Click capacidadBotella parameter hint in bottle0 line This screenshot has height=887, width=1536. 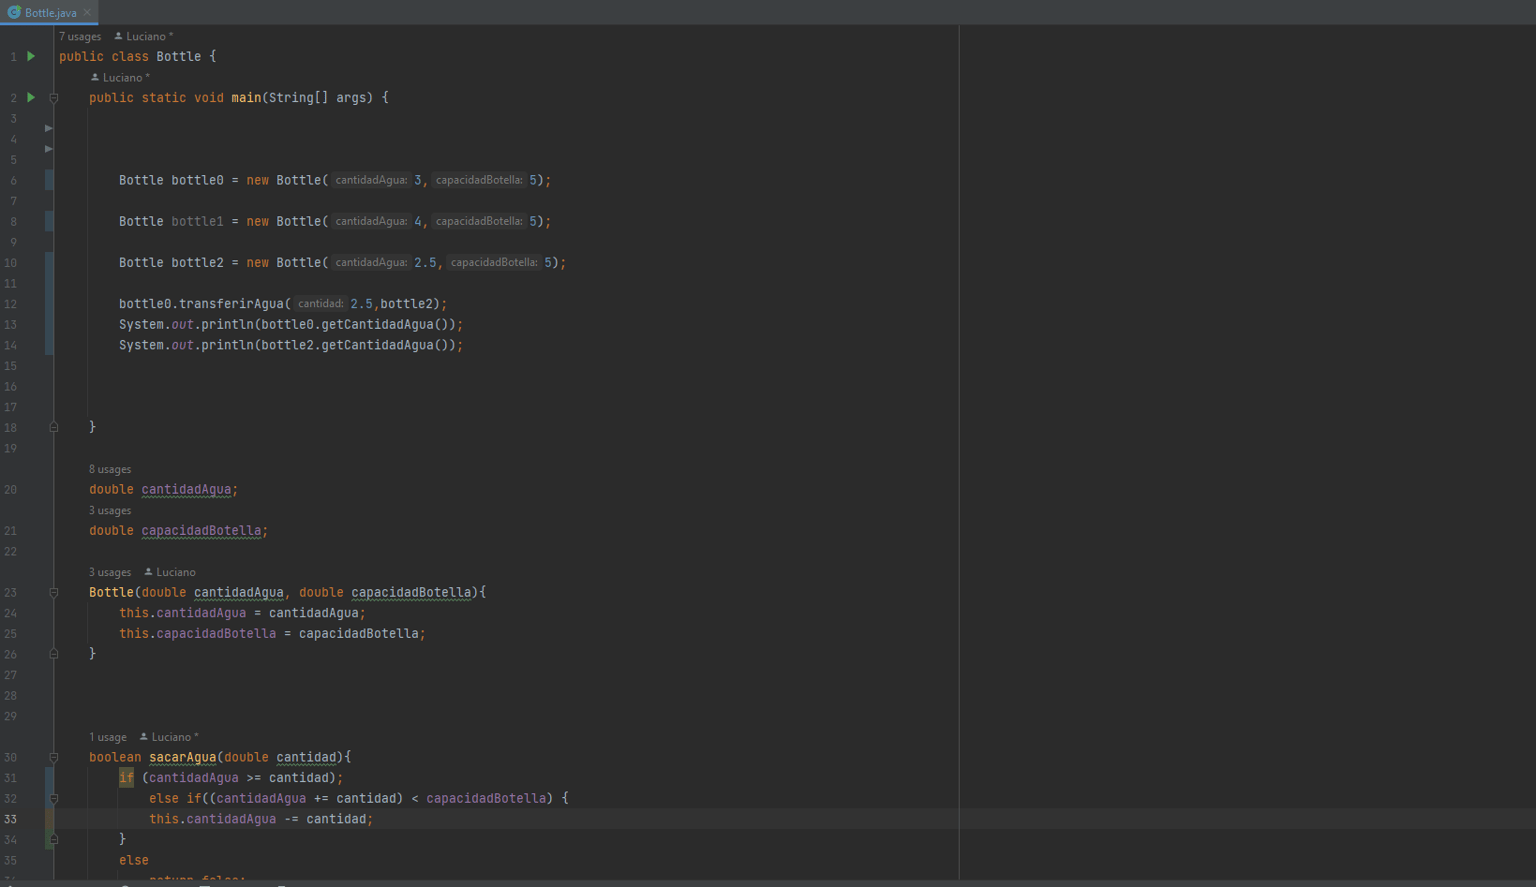(479, 180)
